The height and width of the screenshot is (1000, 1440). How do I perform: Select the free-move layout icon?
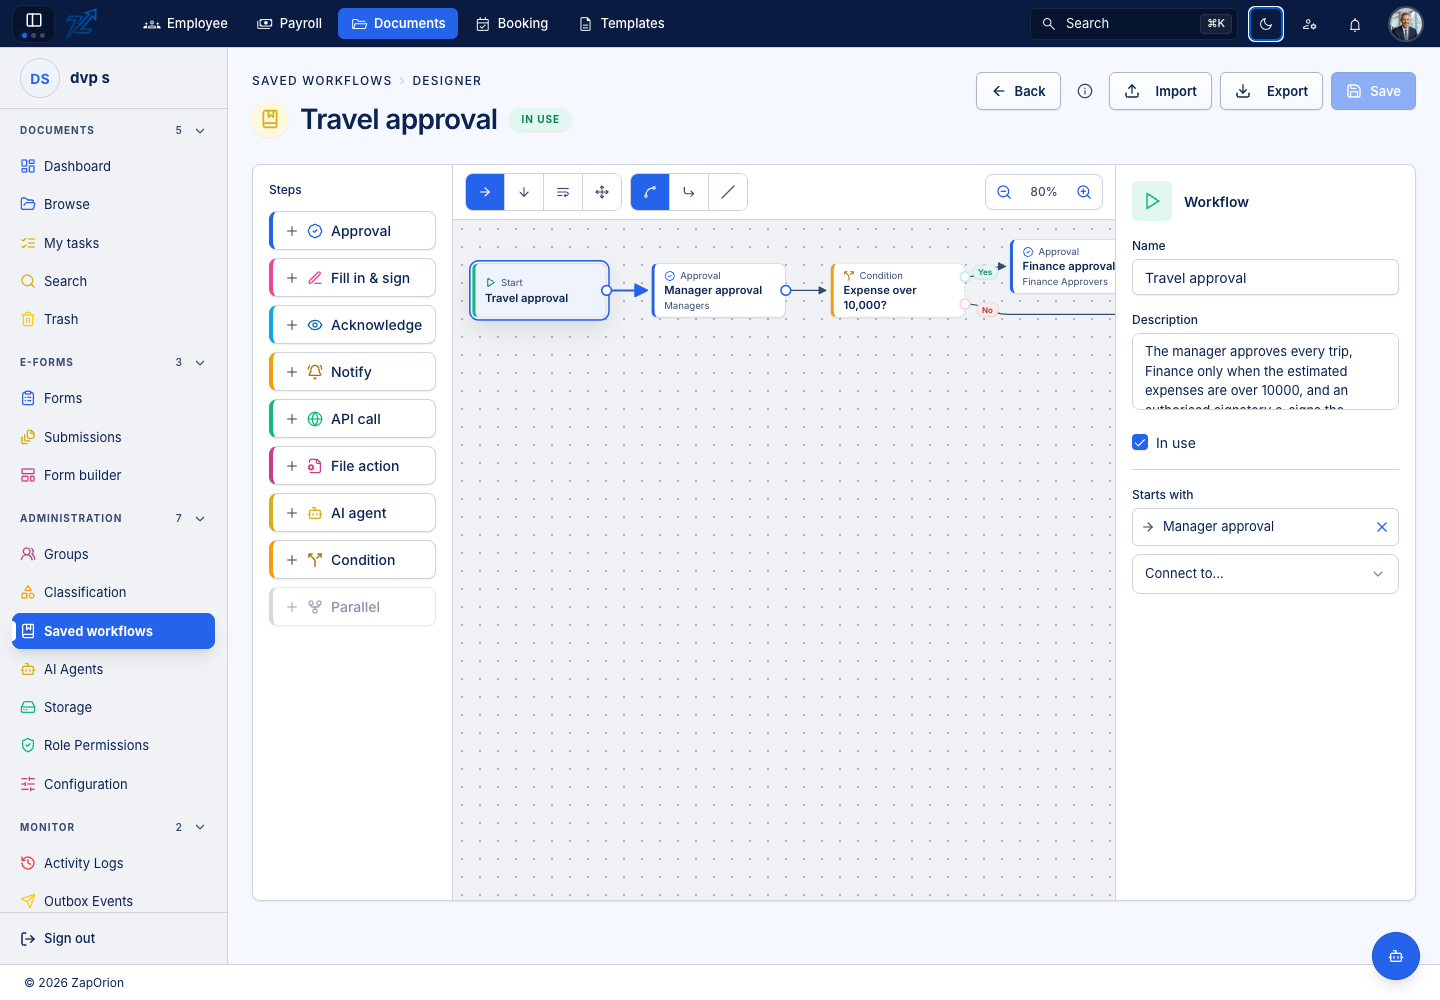point(602,192)
